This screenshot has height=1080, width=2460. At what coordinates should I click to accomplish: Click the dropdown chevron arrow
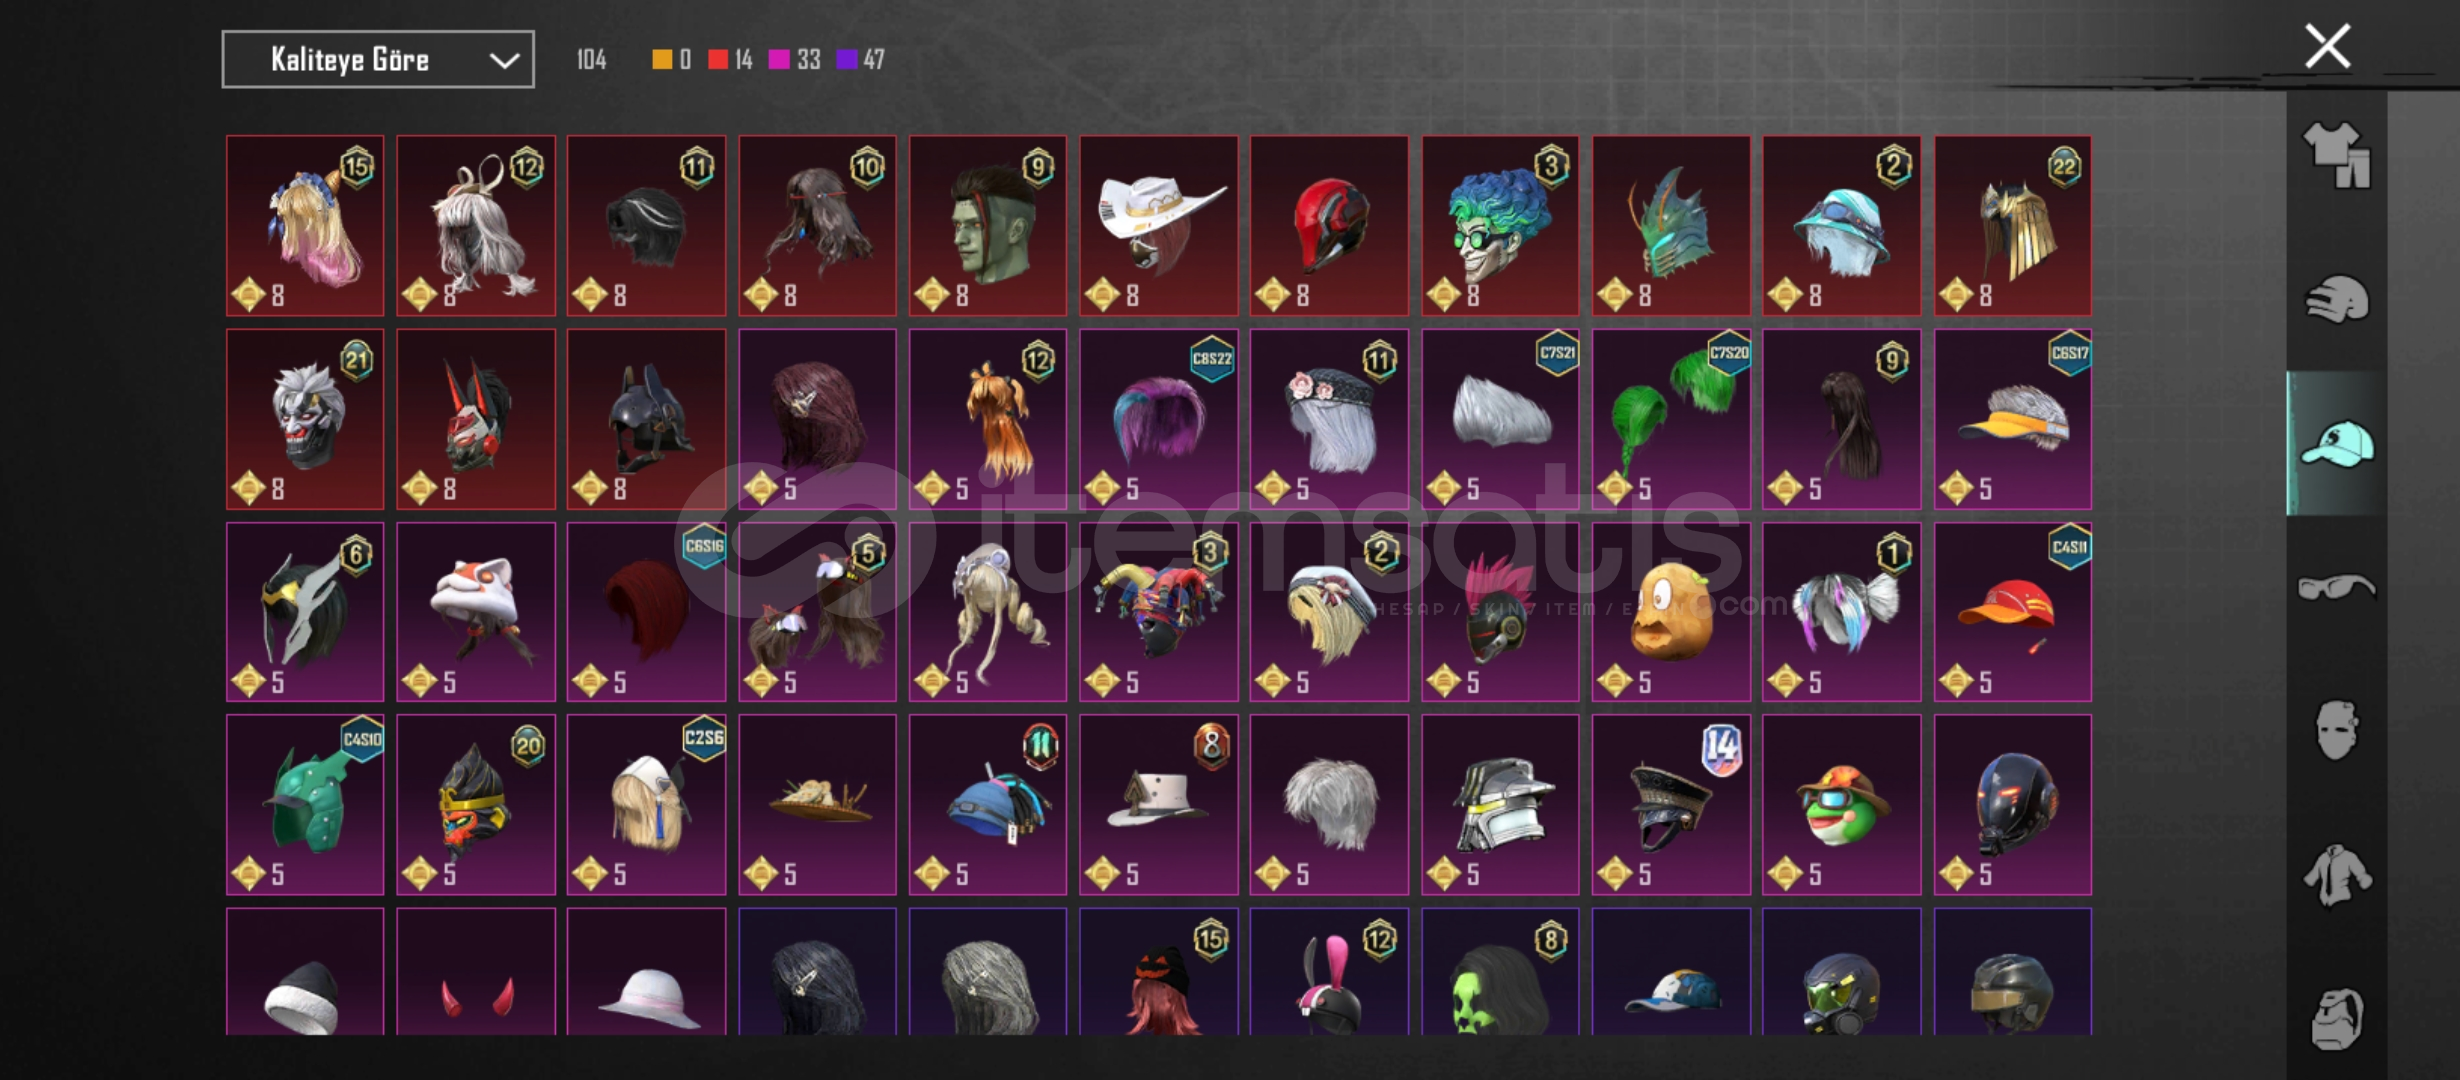click(x=504, y=61)
